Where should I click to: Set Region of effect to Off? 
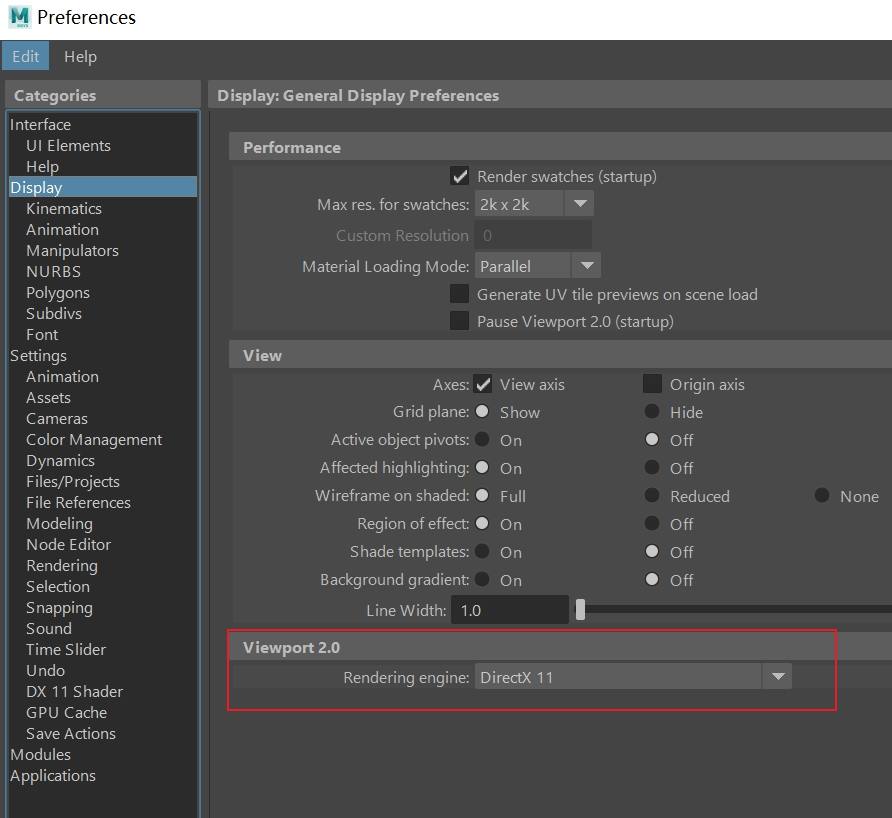[x=652, y=523]
